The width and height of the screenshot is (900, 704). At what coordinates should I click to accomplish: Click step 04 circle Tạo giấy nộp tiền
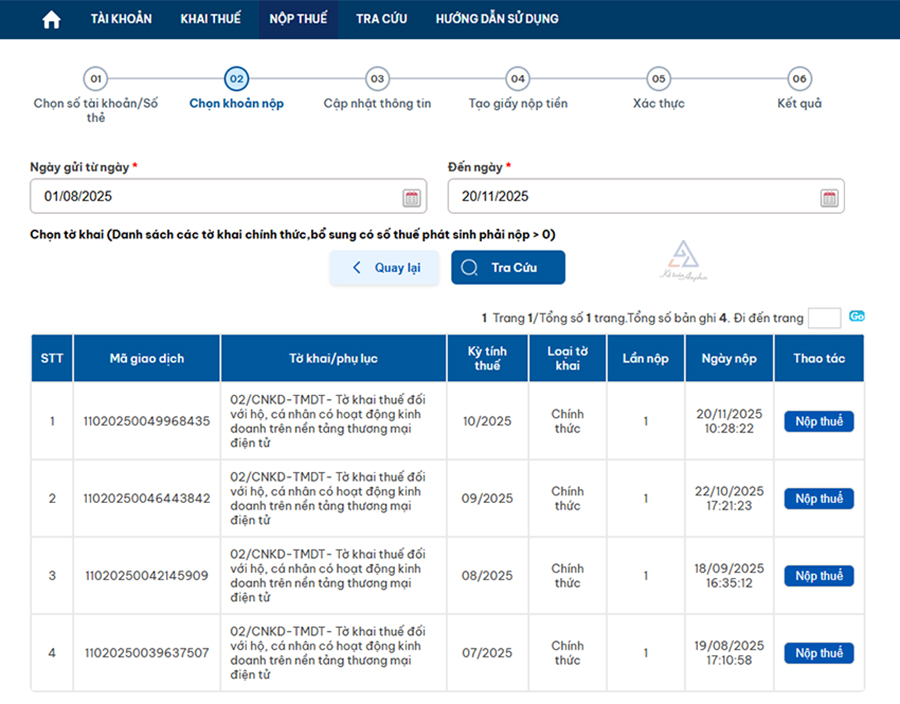pos(517,79)
